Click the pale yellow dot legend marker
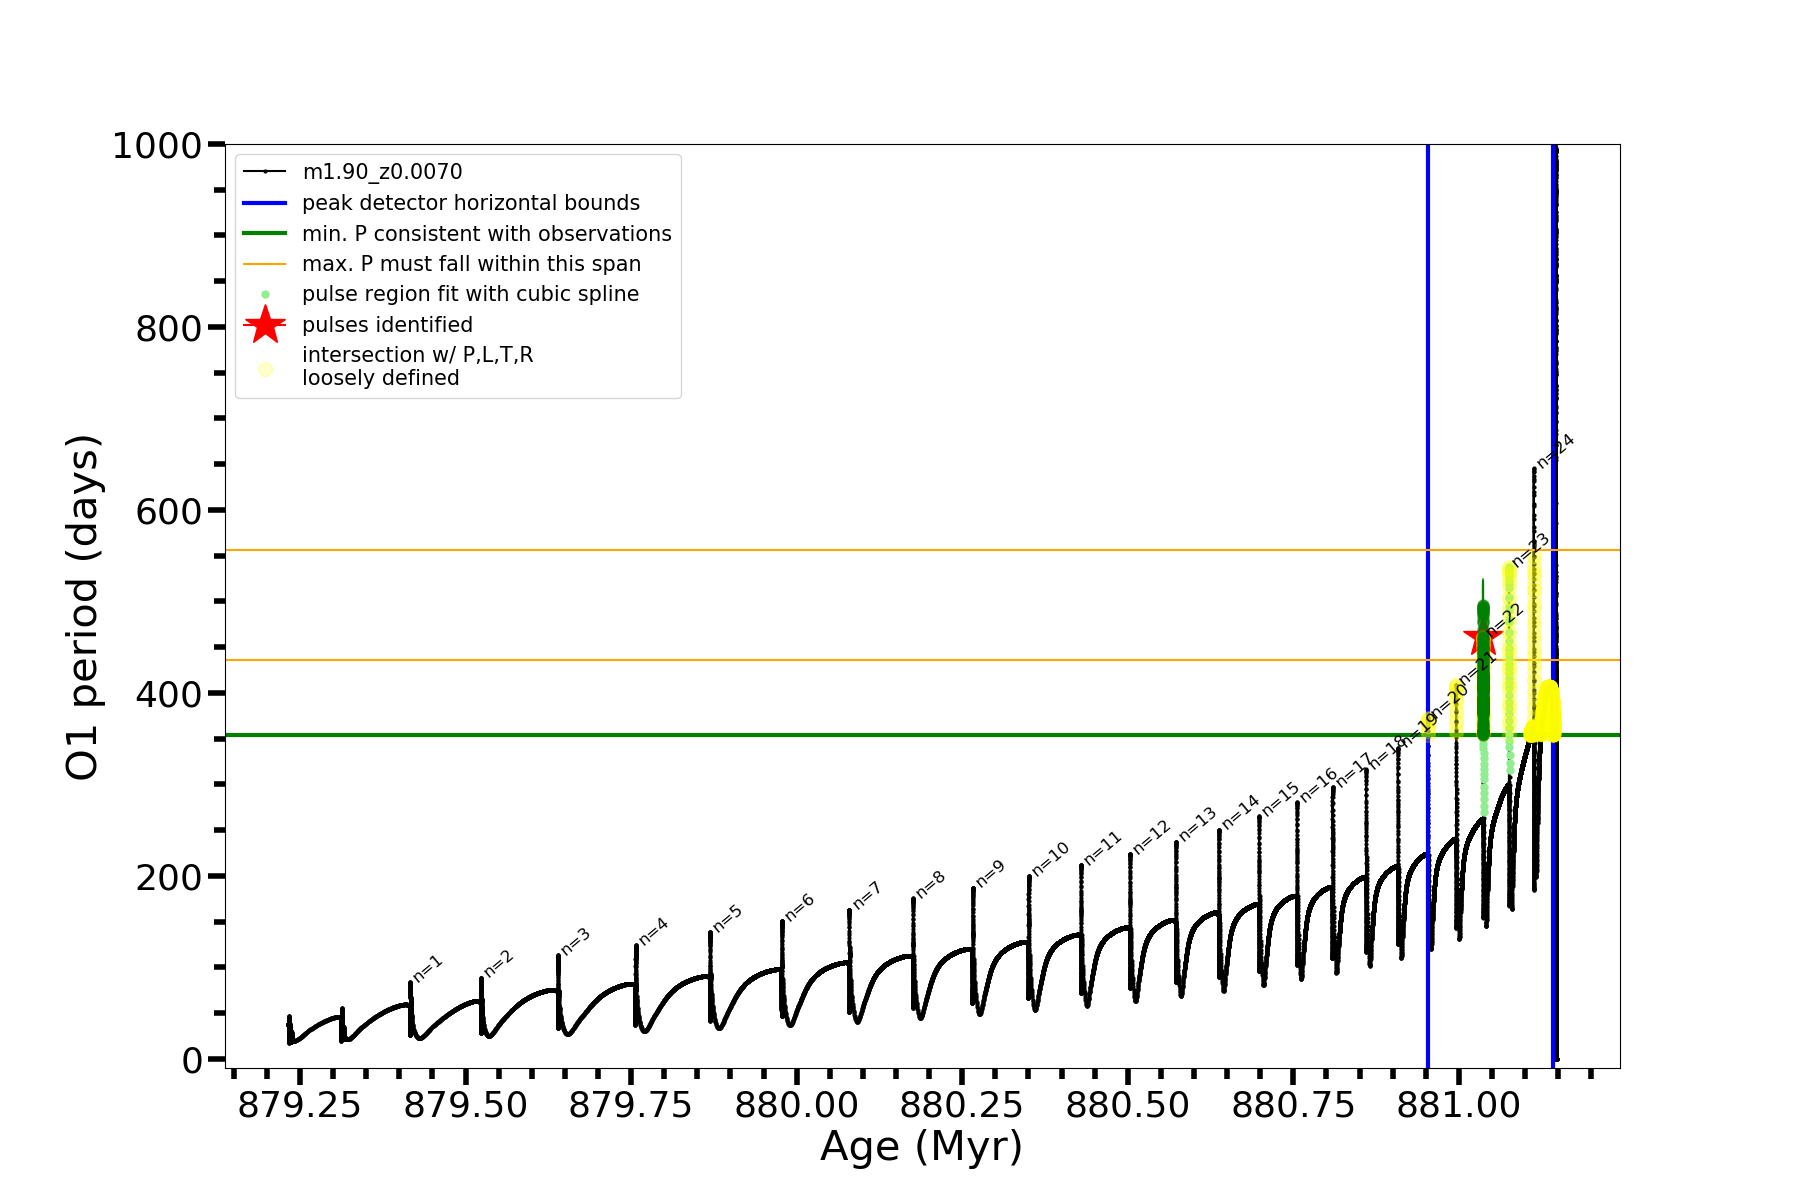The height and width of the screenshot is (1200, 1800). pyautogui.click(x=265, y=369)
